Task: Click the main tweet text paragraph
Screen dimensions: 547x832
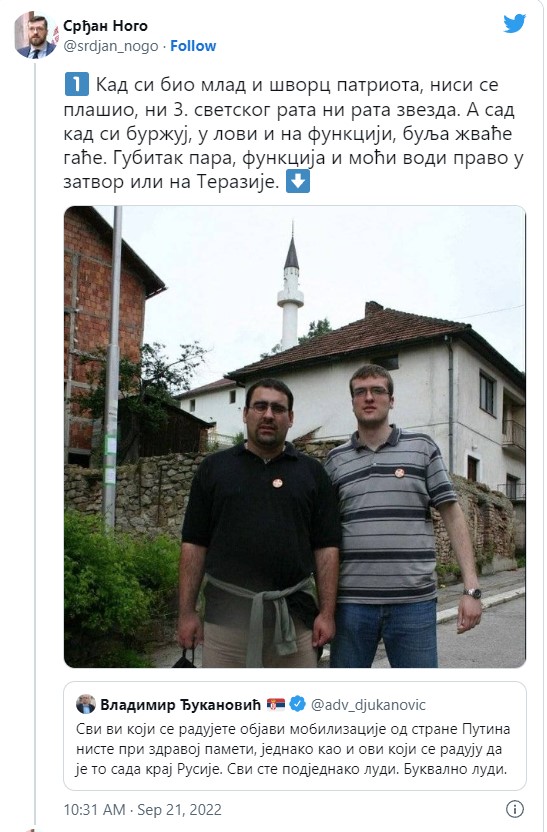Action: (x=293, y=133)
